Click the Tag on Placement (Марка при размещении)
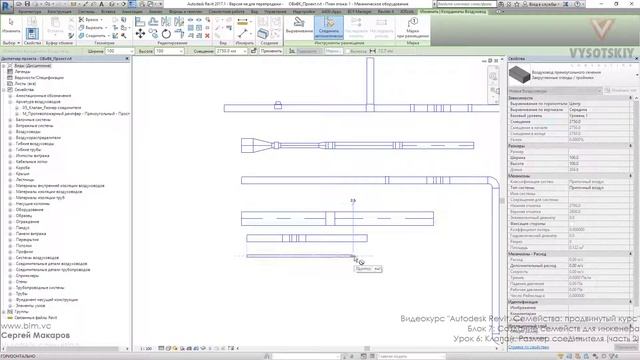The image size is (640, 360). [x=413, y=27]
